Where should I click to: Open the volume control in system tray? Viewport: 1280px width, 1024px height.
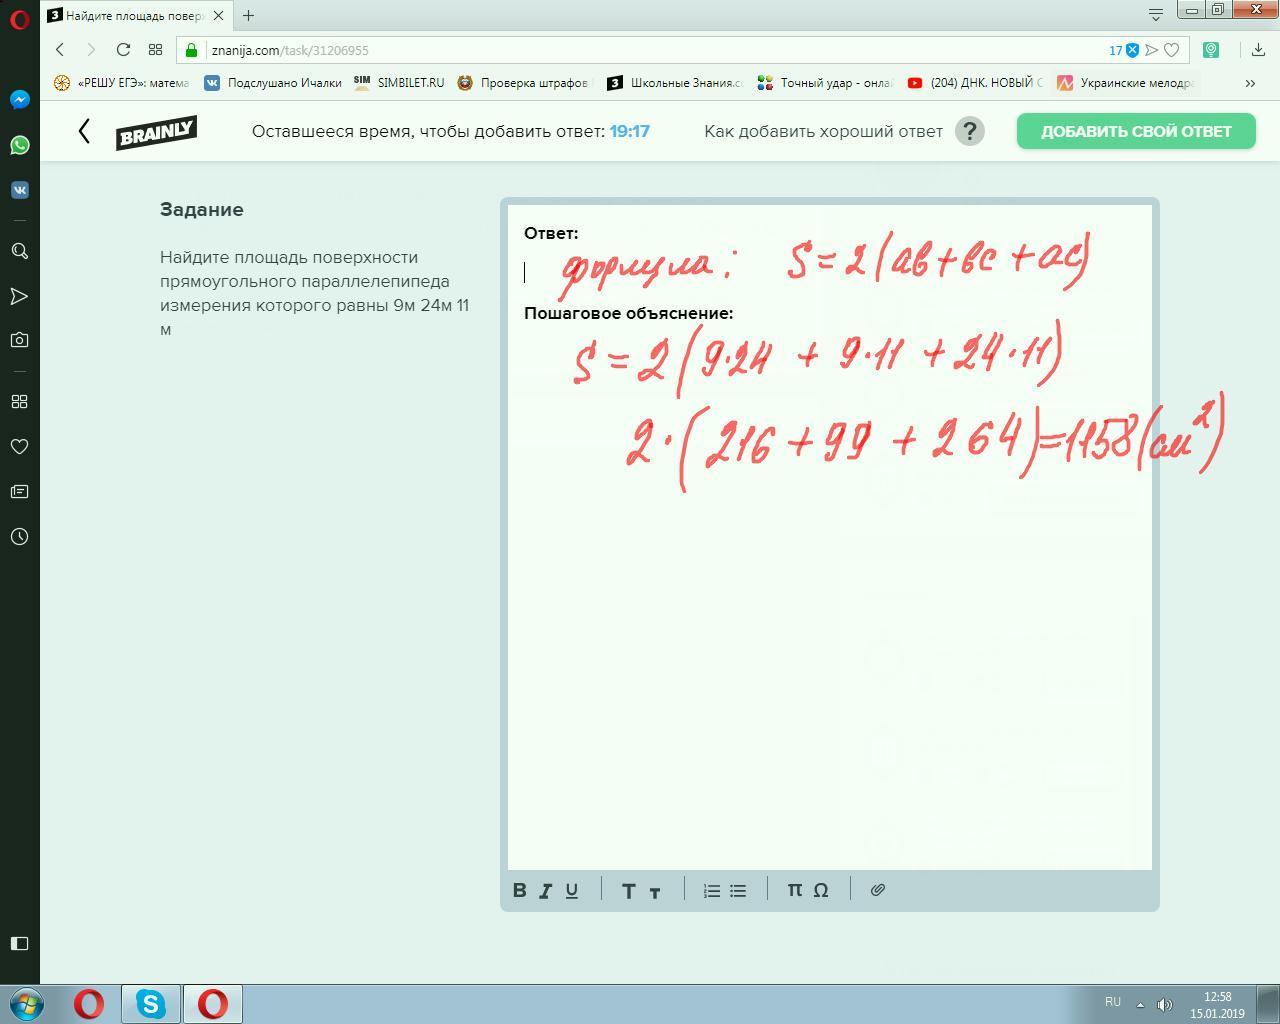(x=1164, y=1004)
